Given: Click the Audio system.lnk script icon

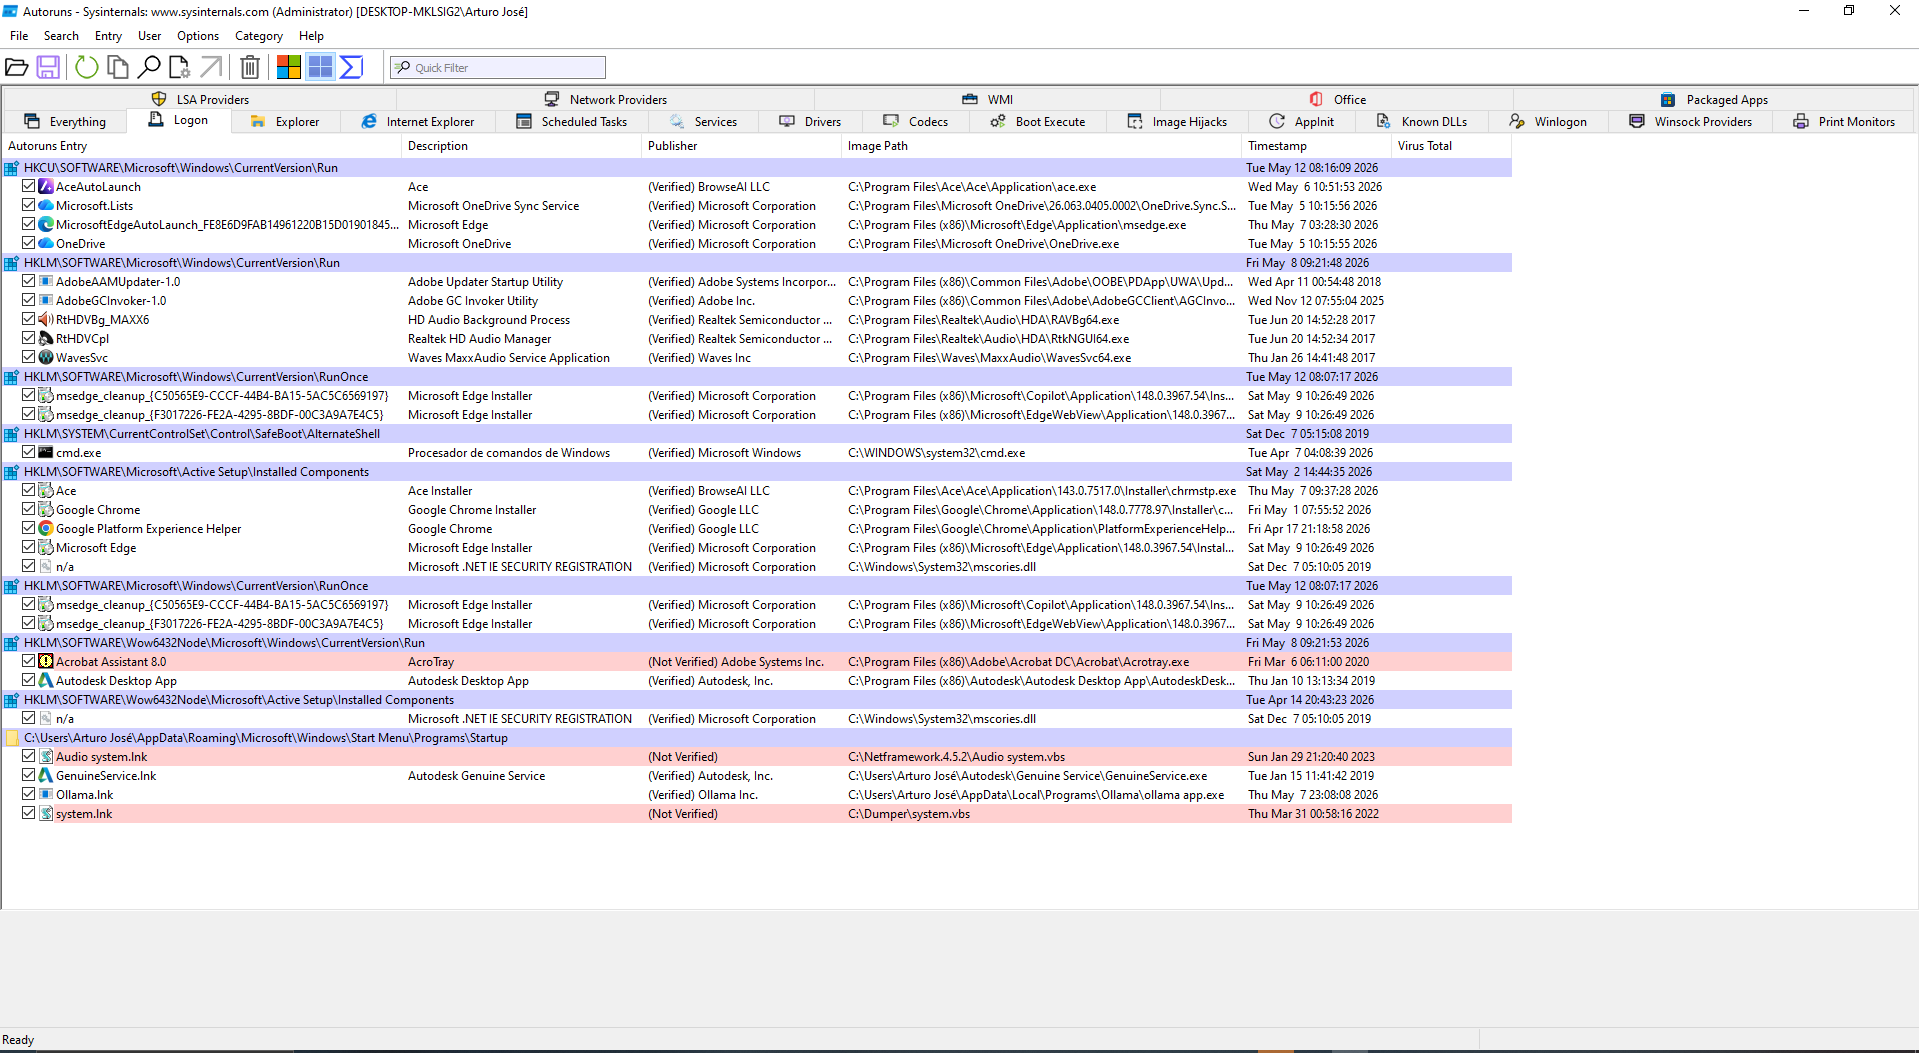Looking at the screenshot, I should click(x=46, y=756).
